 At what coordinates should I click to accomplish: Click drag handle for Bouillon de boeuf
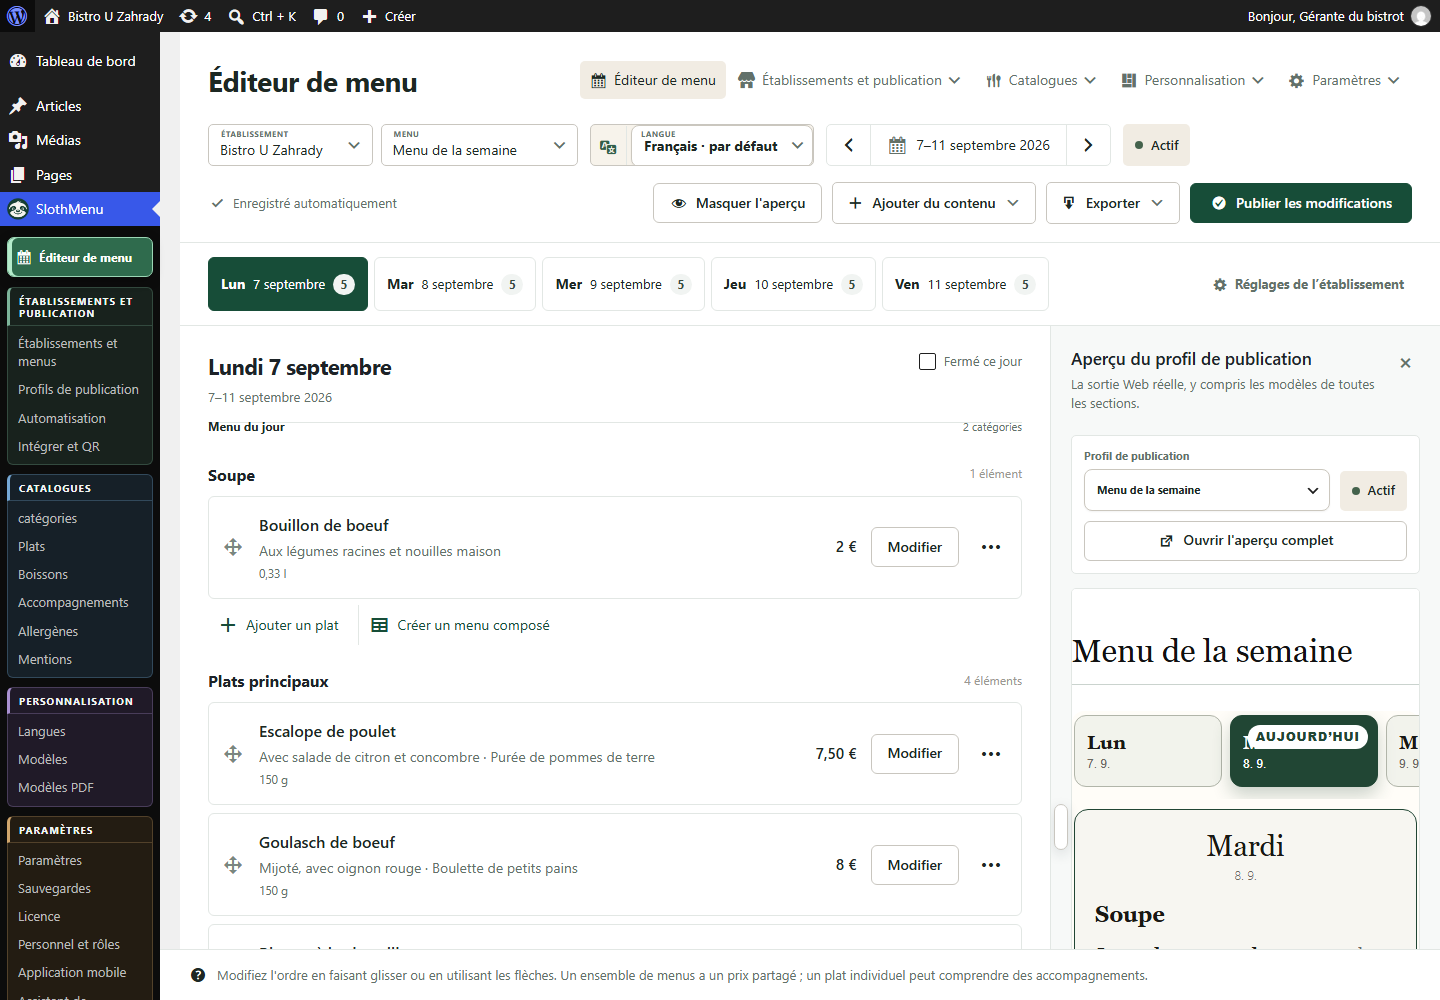(233, 547)
